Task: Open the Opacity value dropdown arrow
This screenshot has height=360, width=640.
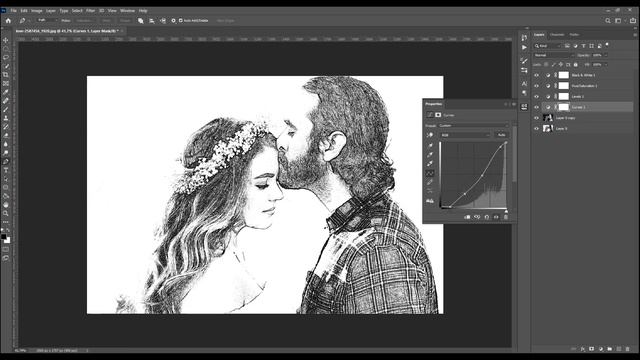Action: [606, 55]
